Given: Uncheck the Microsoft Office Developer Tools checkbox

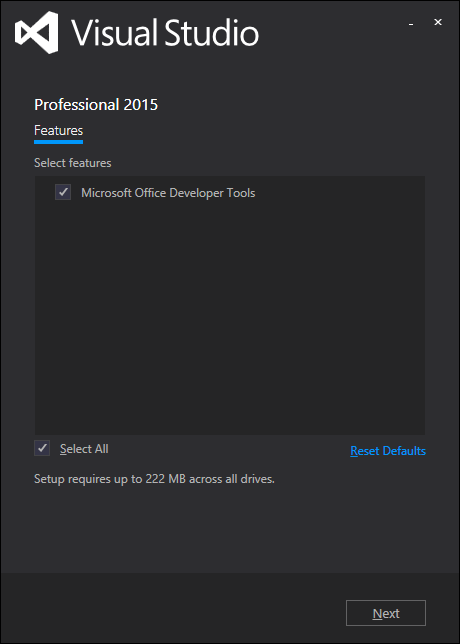Looking at the screenshot, I should tap(63, 192).
